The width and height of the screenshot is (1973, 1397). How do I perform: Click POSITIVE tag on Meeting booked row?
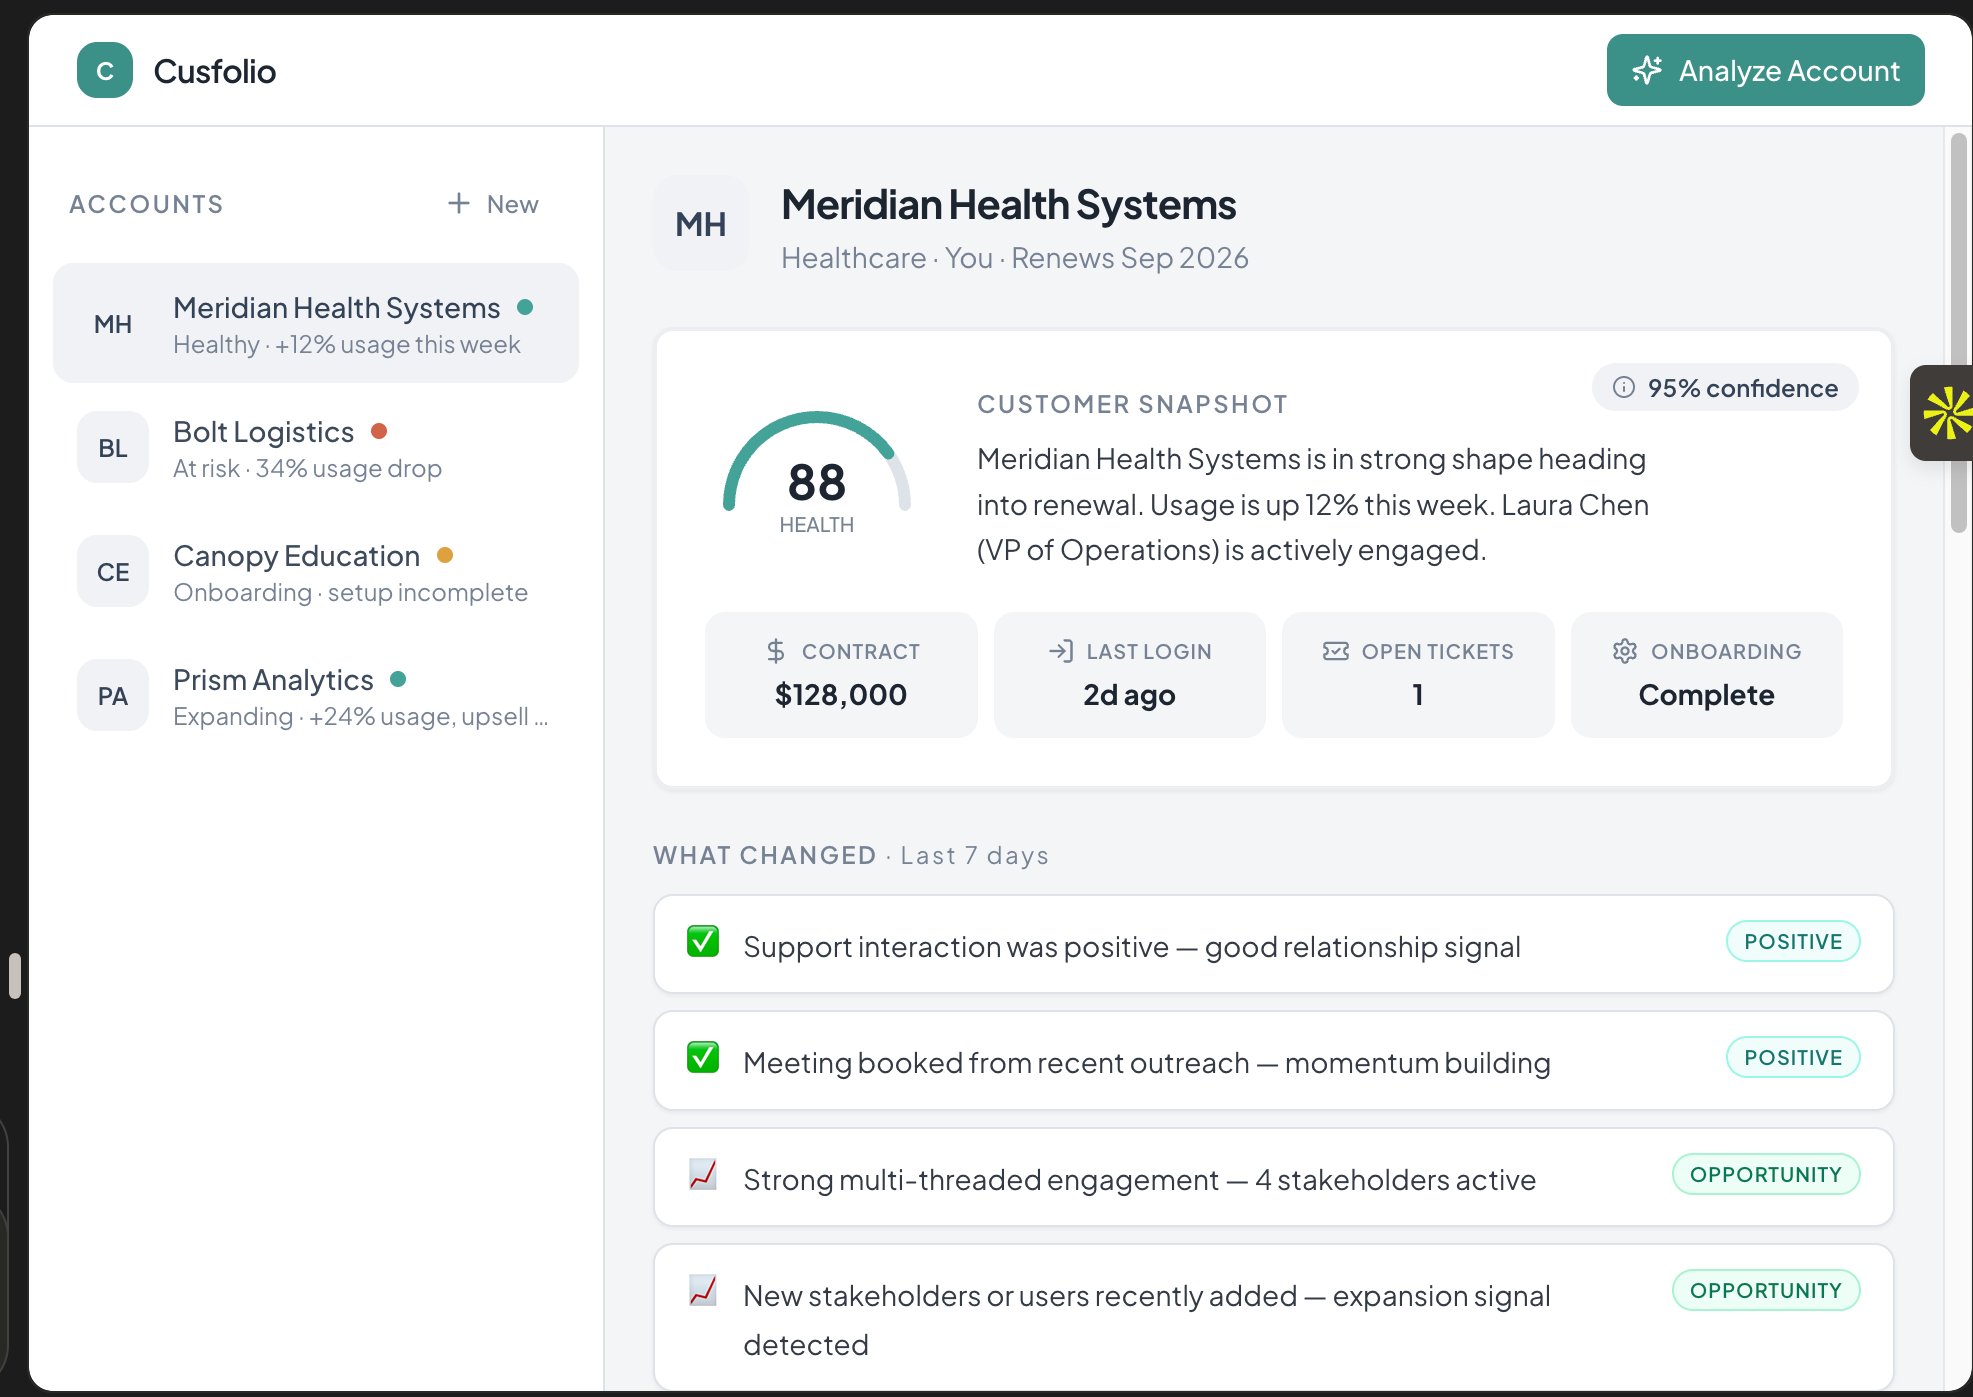click(1793, 1058)
